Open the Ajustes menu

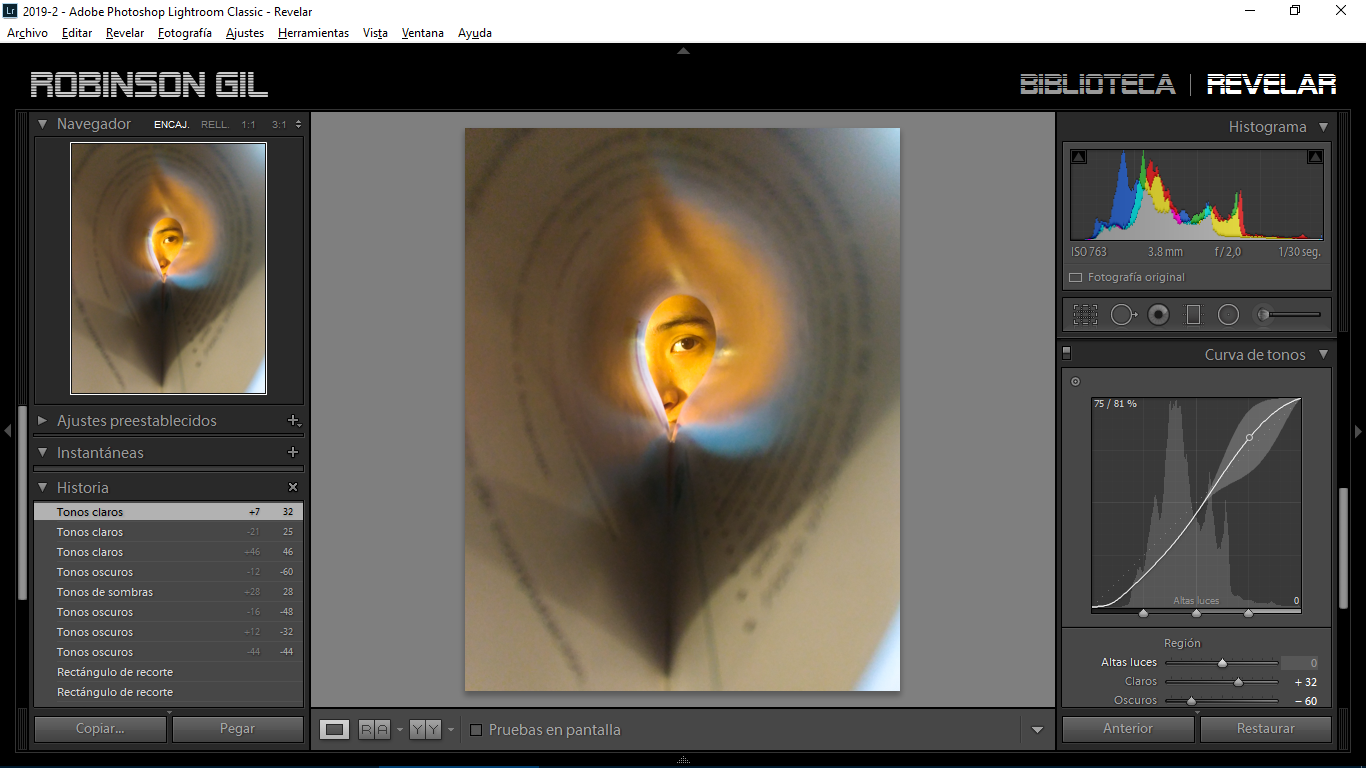pyautogui.click(x=245, y=33)
